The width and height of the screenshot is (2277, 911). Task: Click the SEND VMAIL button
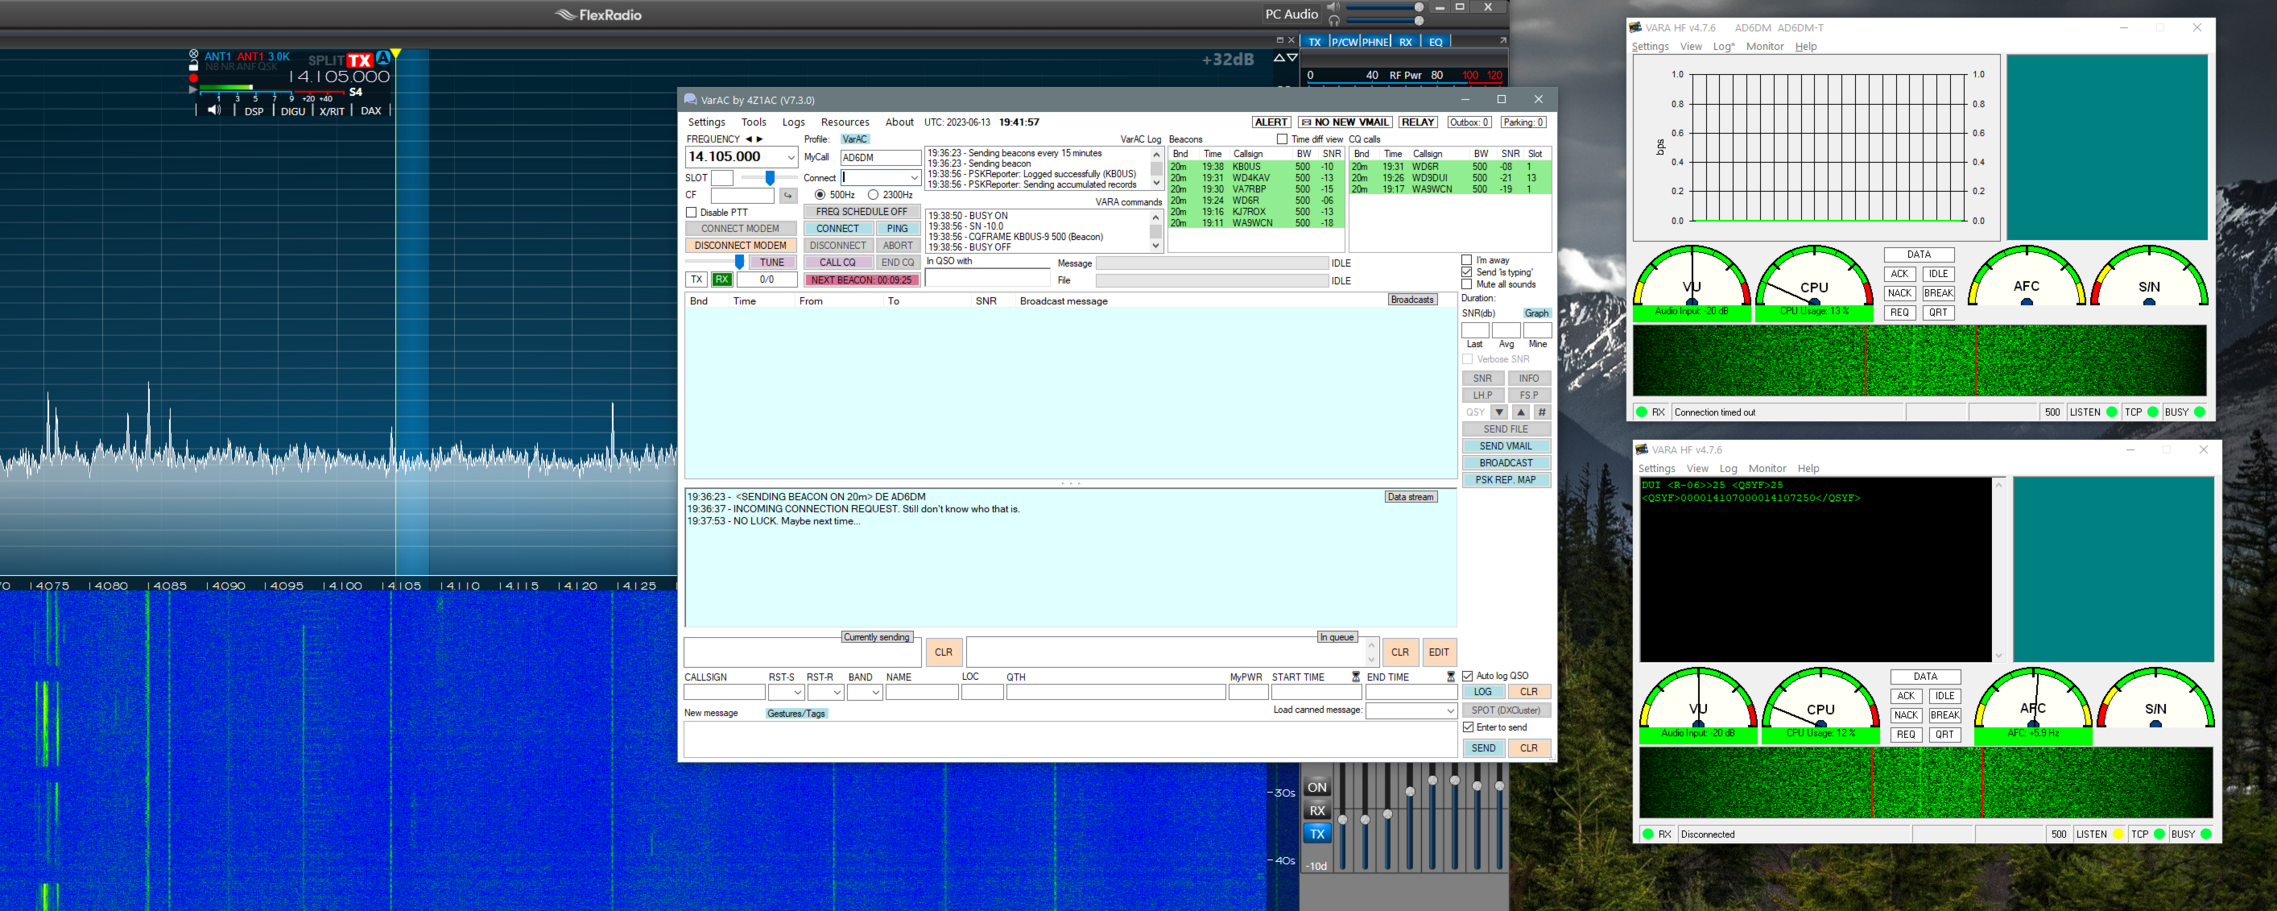click(x=1505, y=446)
